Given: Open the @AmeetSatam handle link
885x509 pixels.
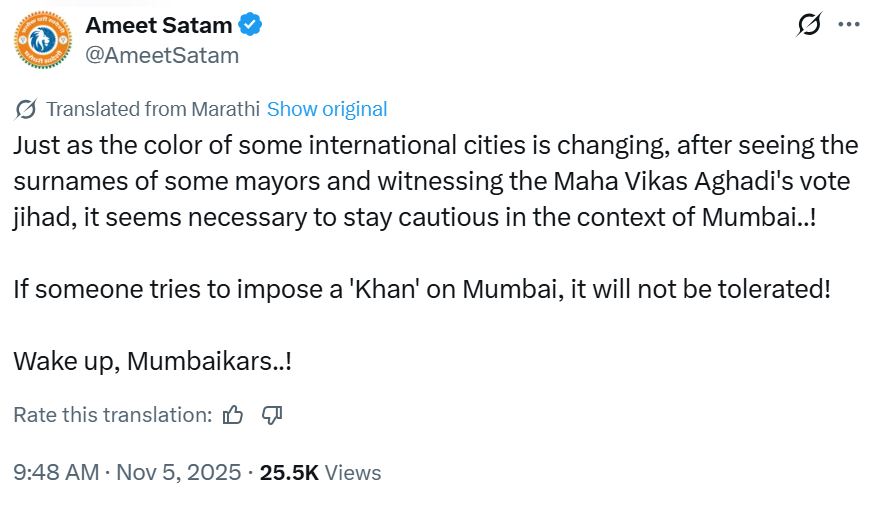Looking at the screenshot, I should point(162,55).
